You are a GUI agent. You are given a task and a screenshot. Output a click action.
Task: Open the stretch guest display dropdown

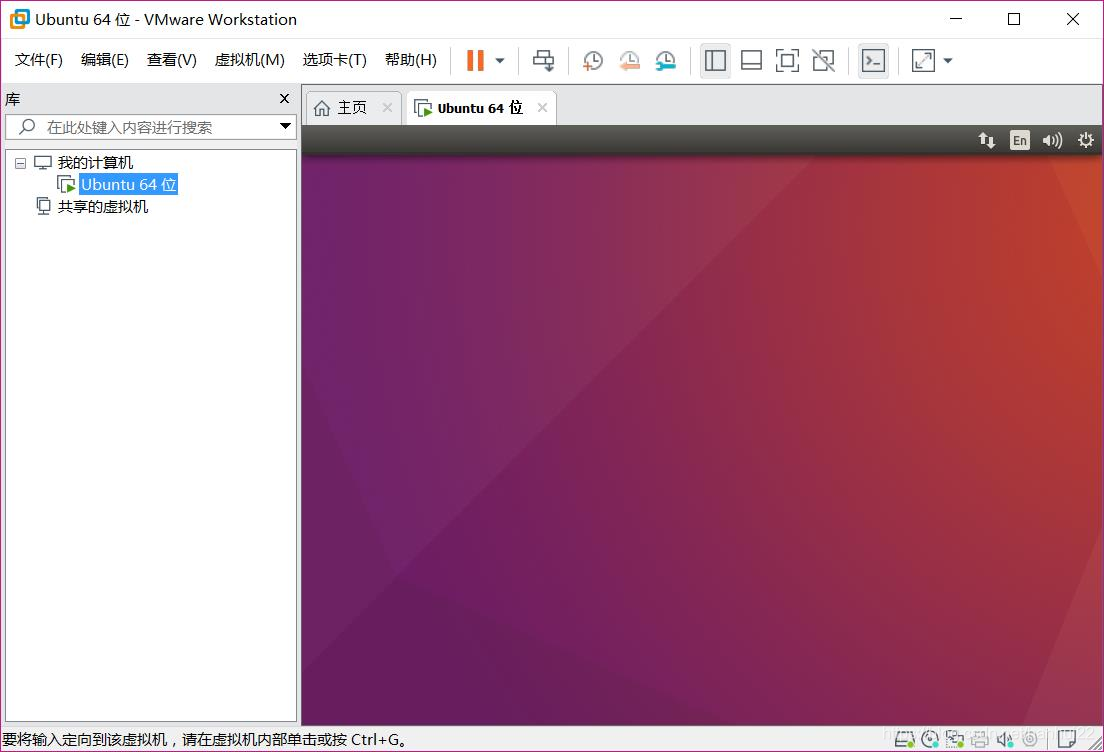948,60
